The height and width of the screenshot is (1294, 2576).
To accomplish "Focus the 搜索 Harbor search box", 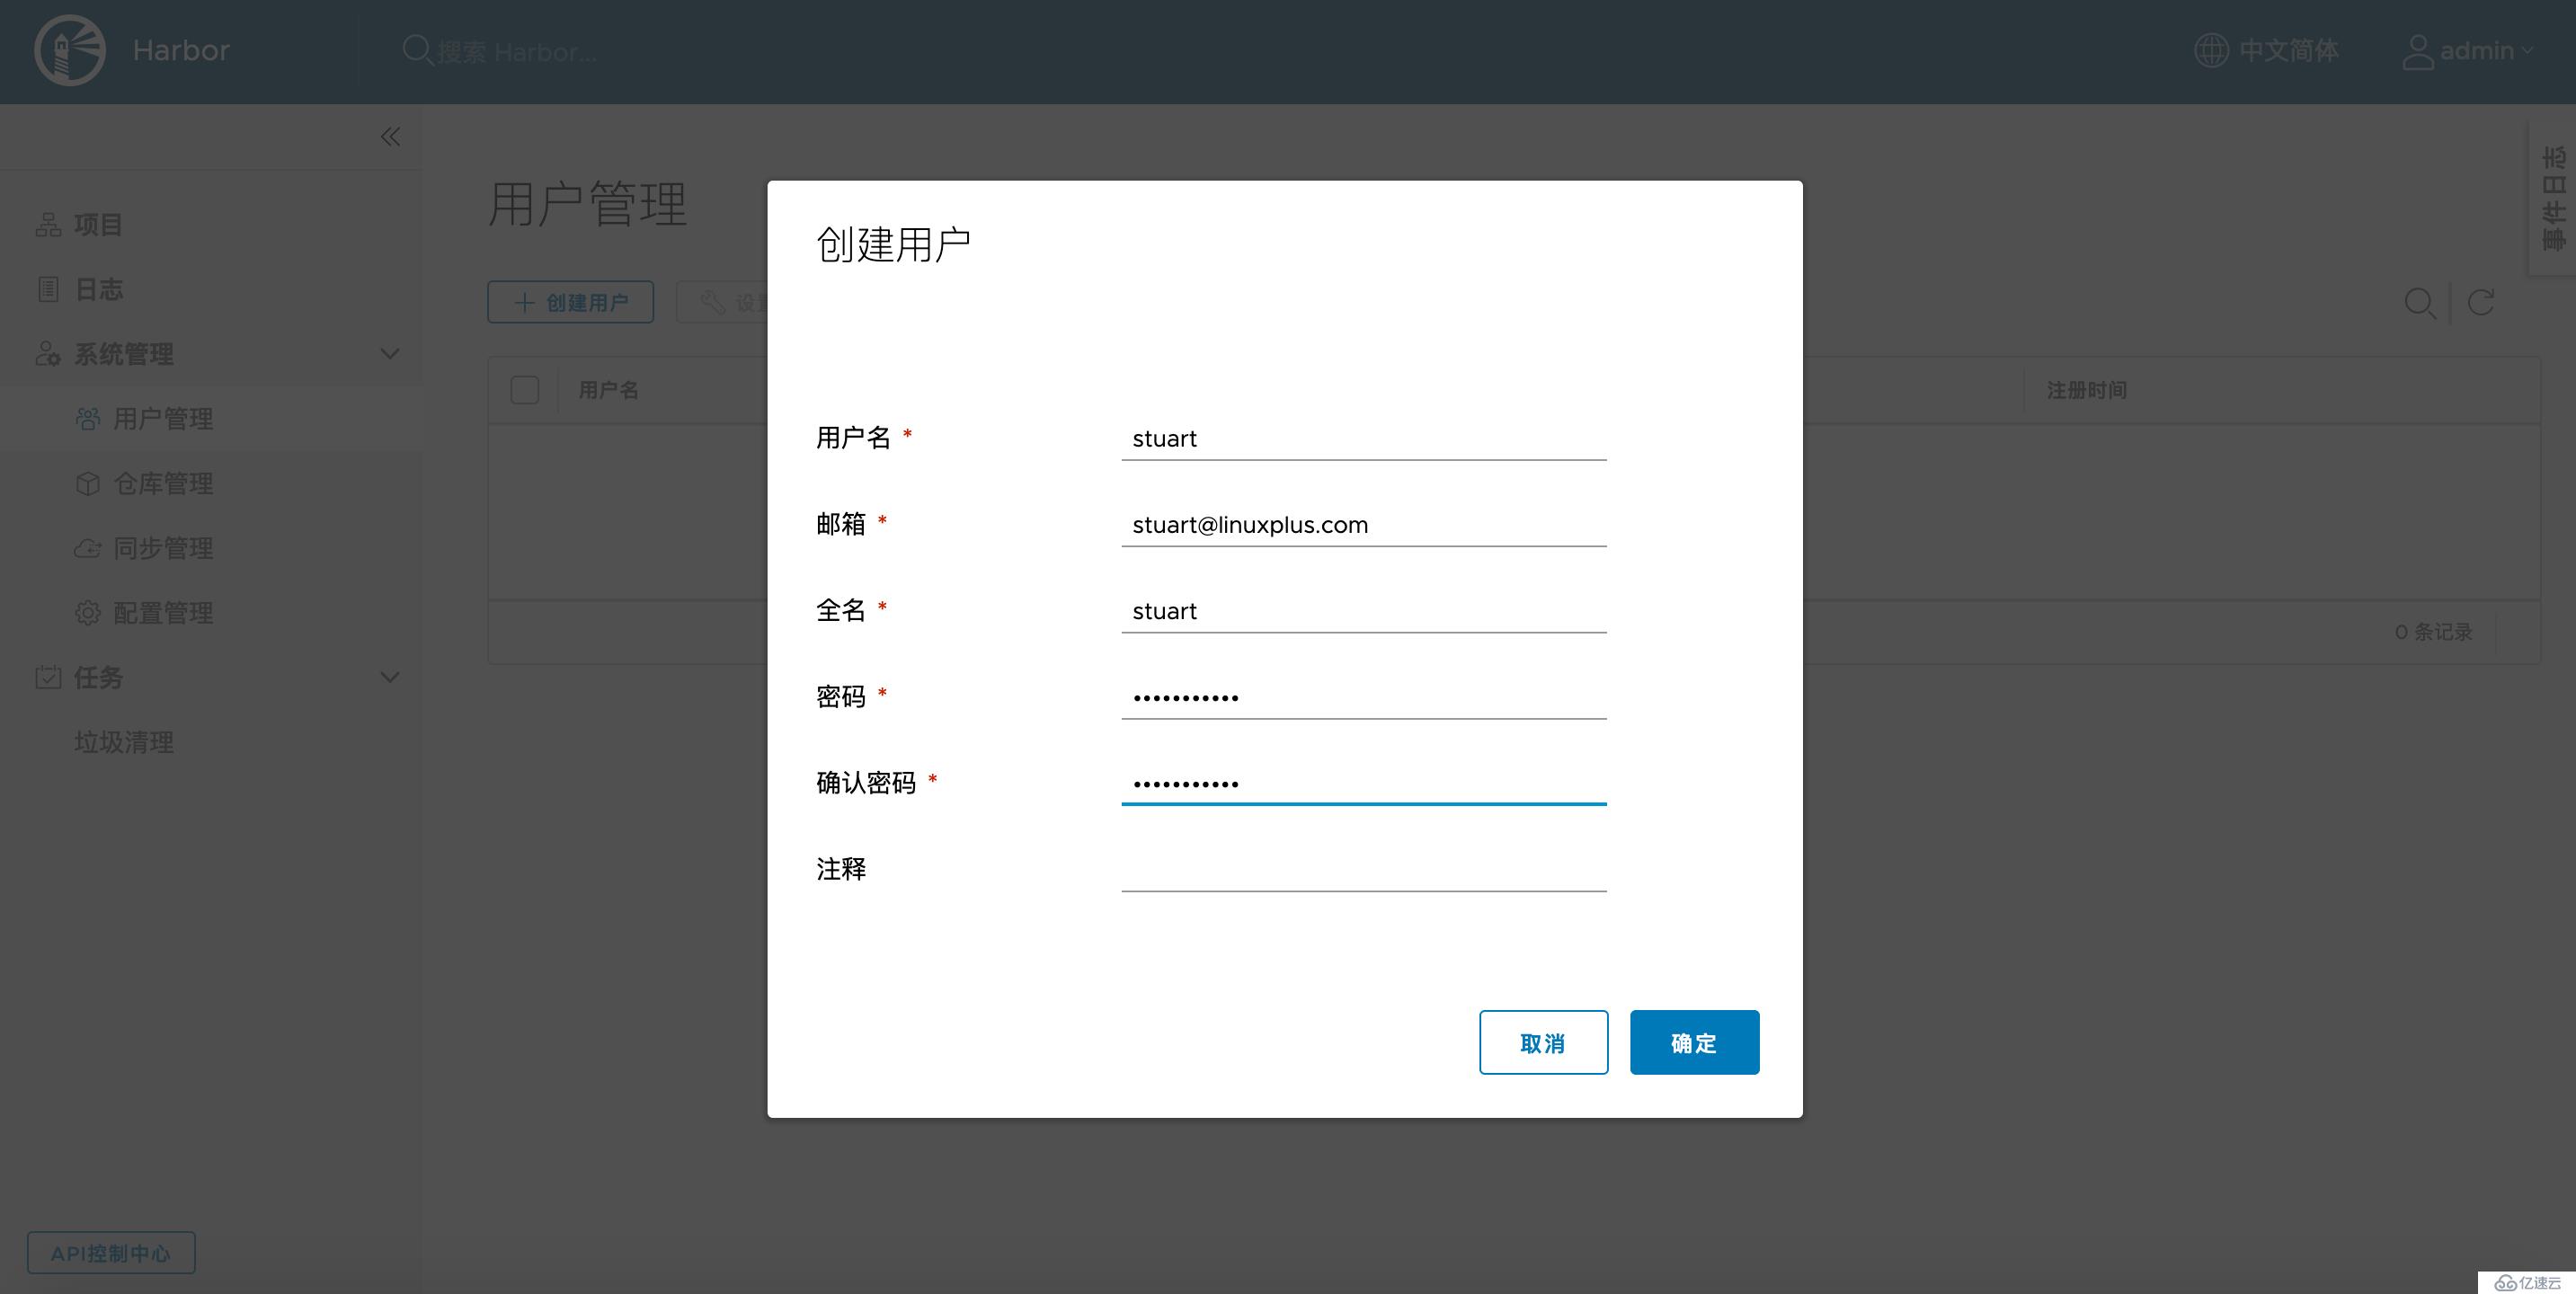I will tap(517, 51).
